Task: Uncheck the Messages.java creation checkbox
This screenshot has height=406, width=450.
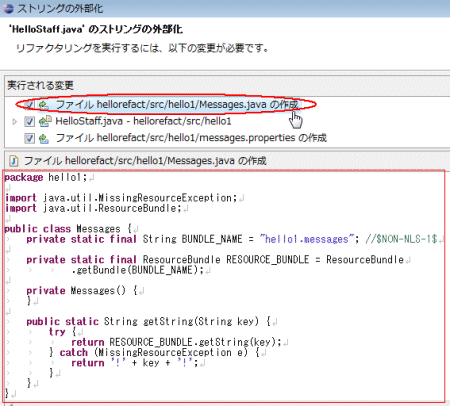Action: click(x=29, y=105)
